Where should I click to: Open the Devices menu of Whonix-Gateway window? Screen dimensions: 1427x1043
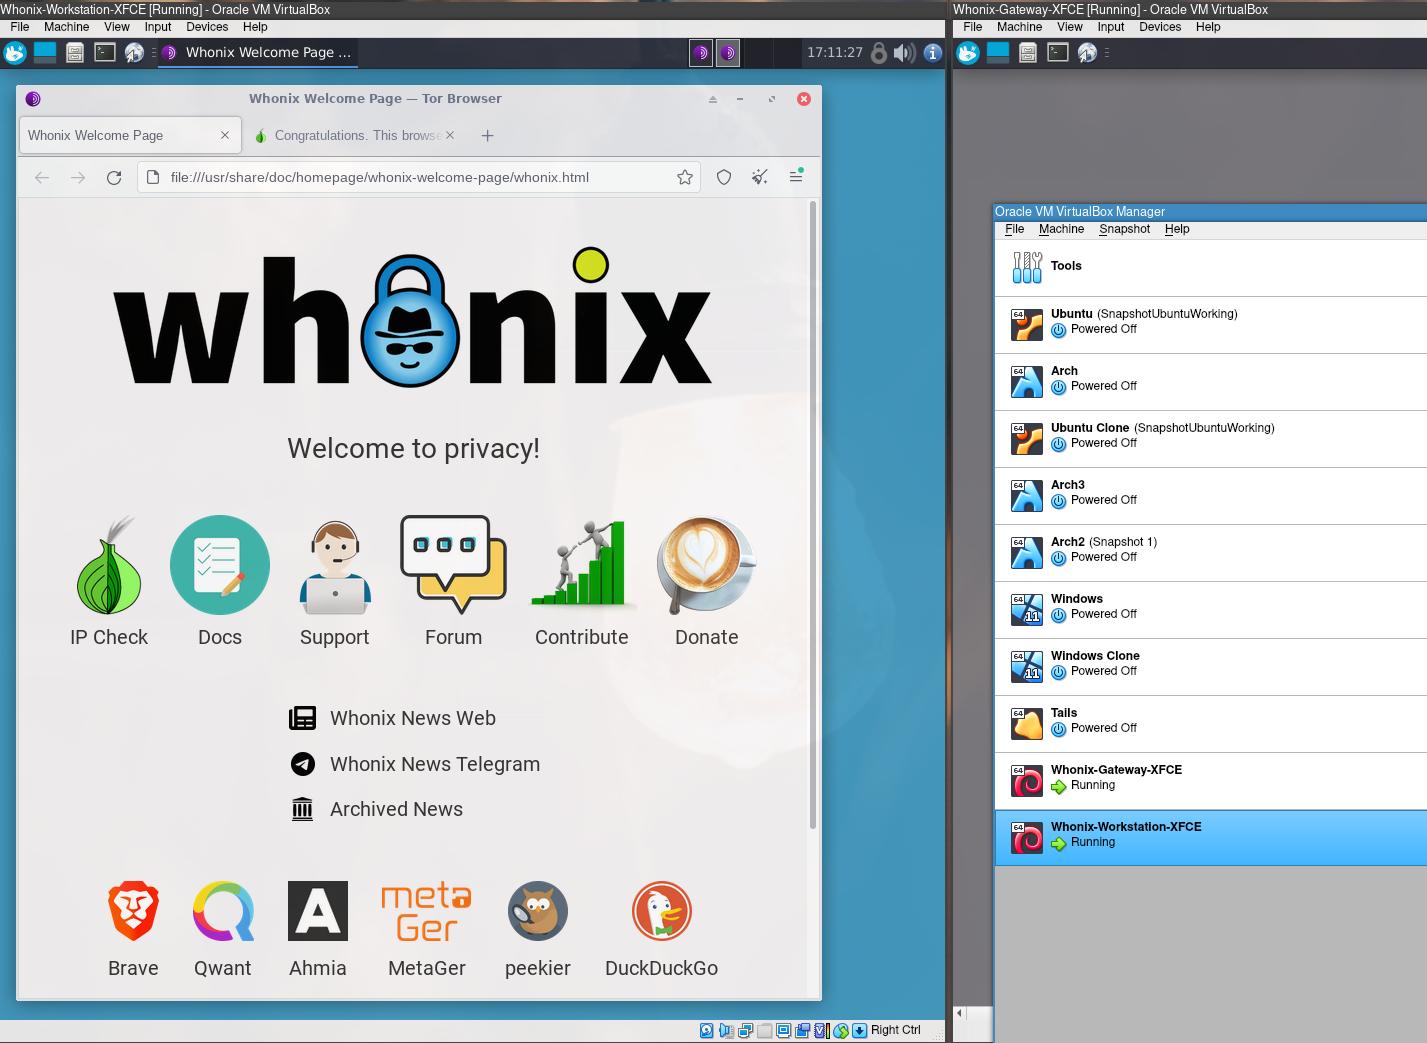[1160, 27]
